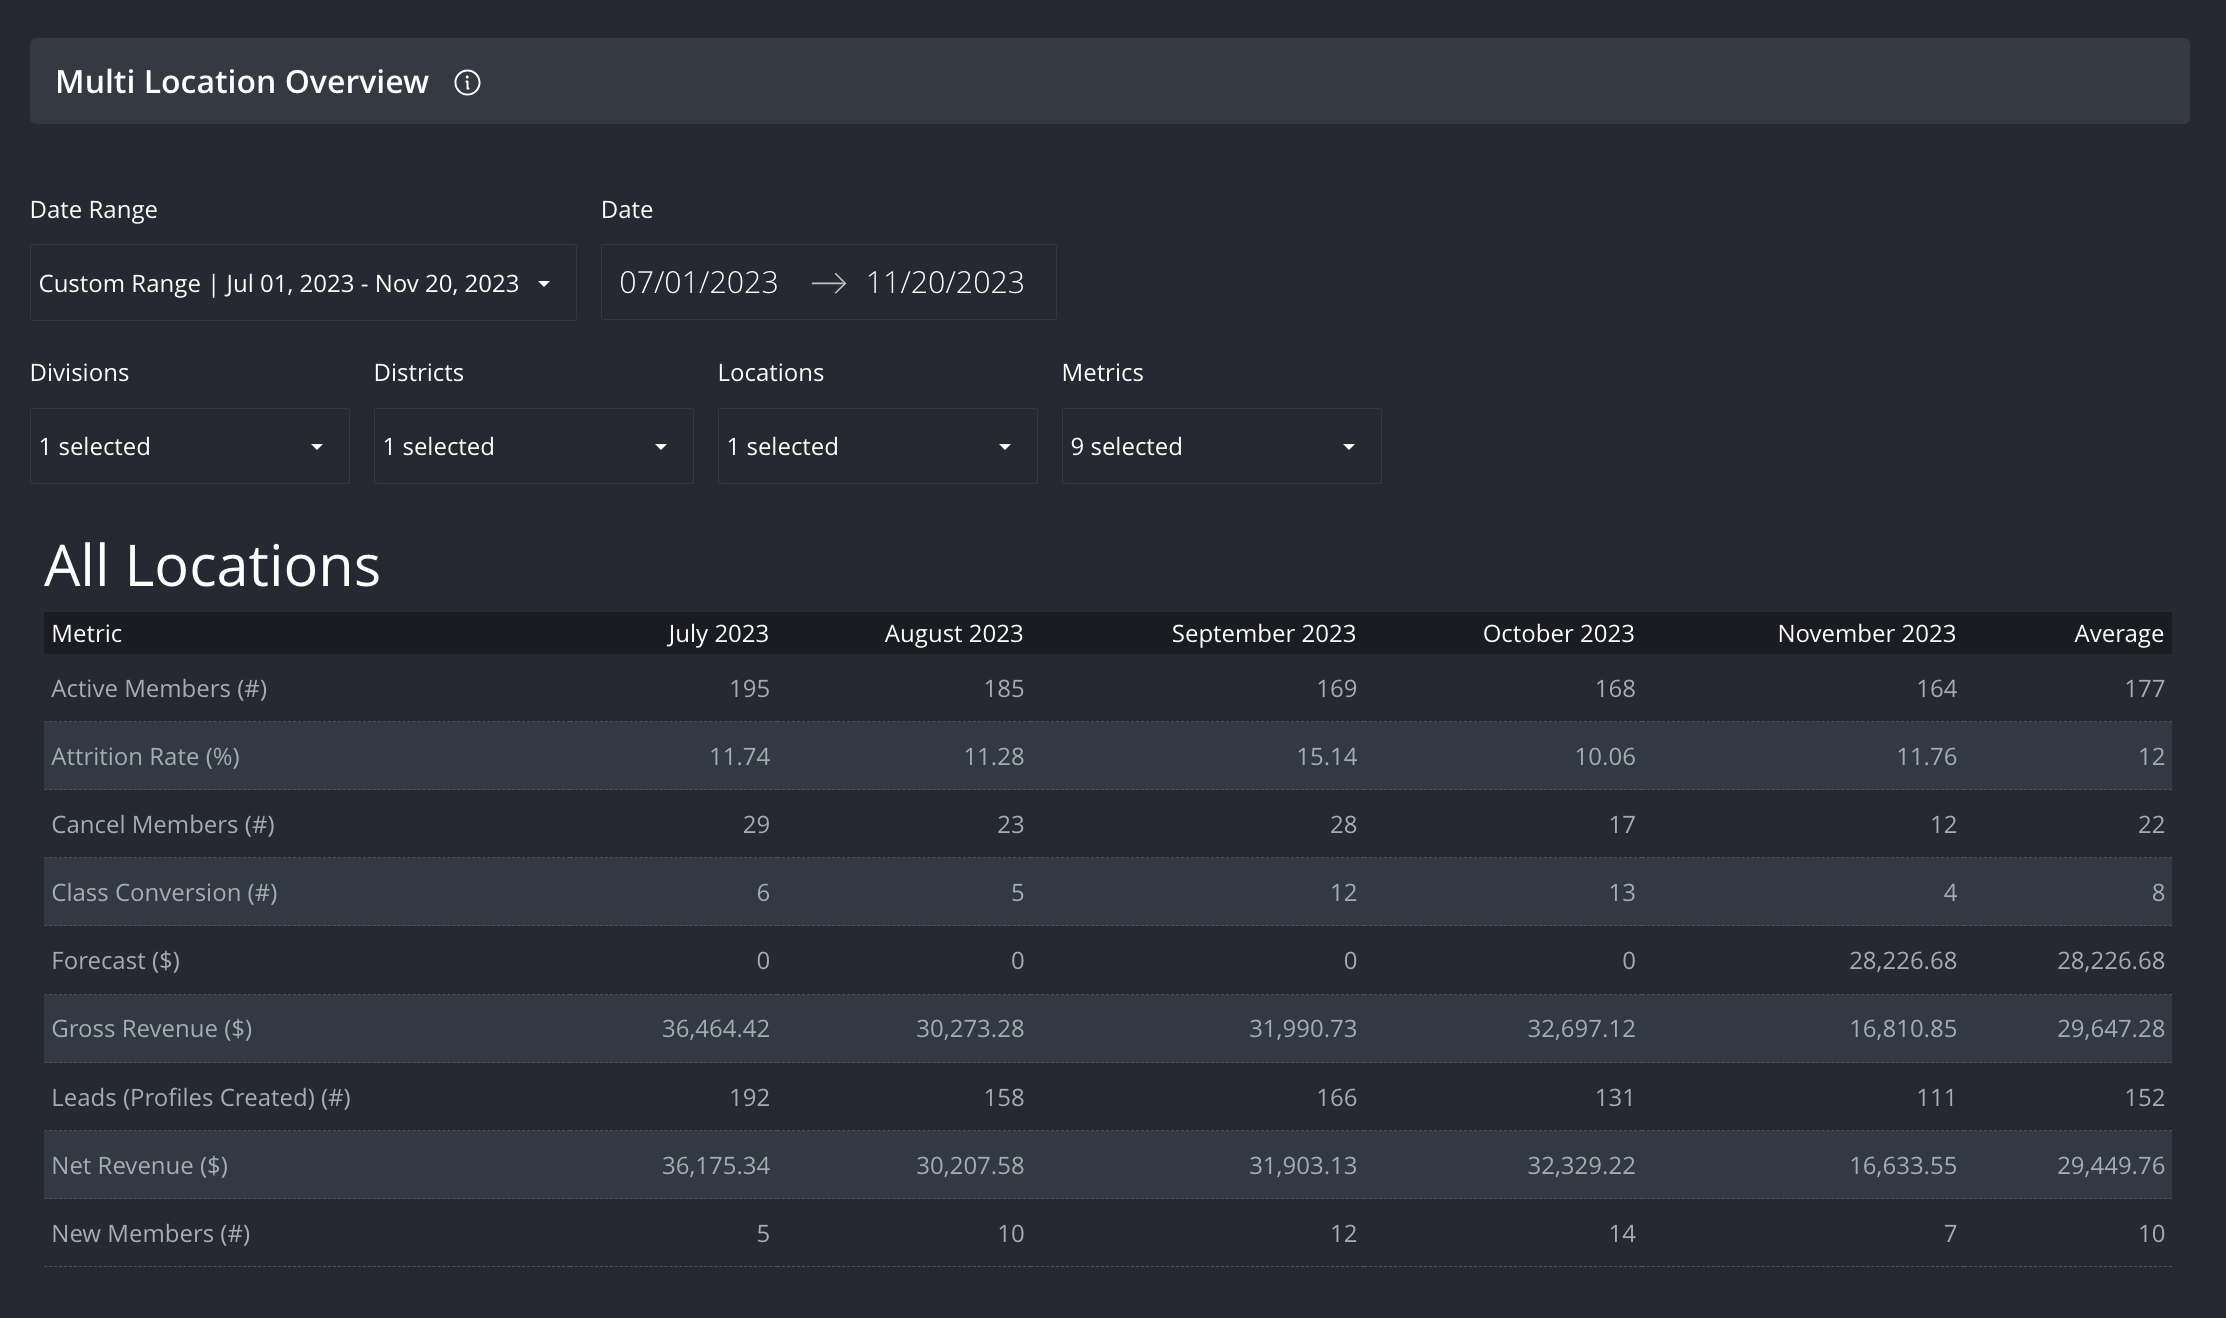Open the Custom Range date selector

[303, 283]
